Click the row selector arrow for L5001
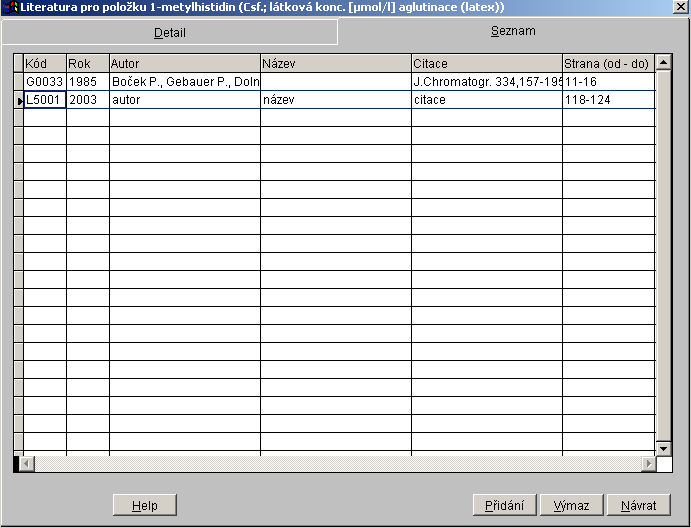 coord(18,100)
